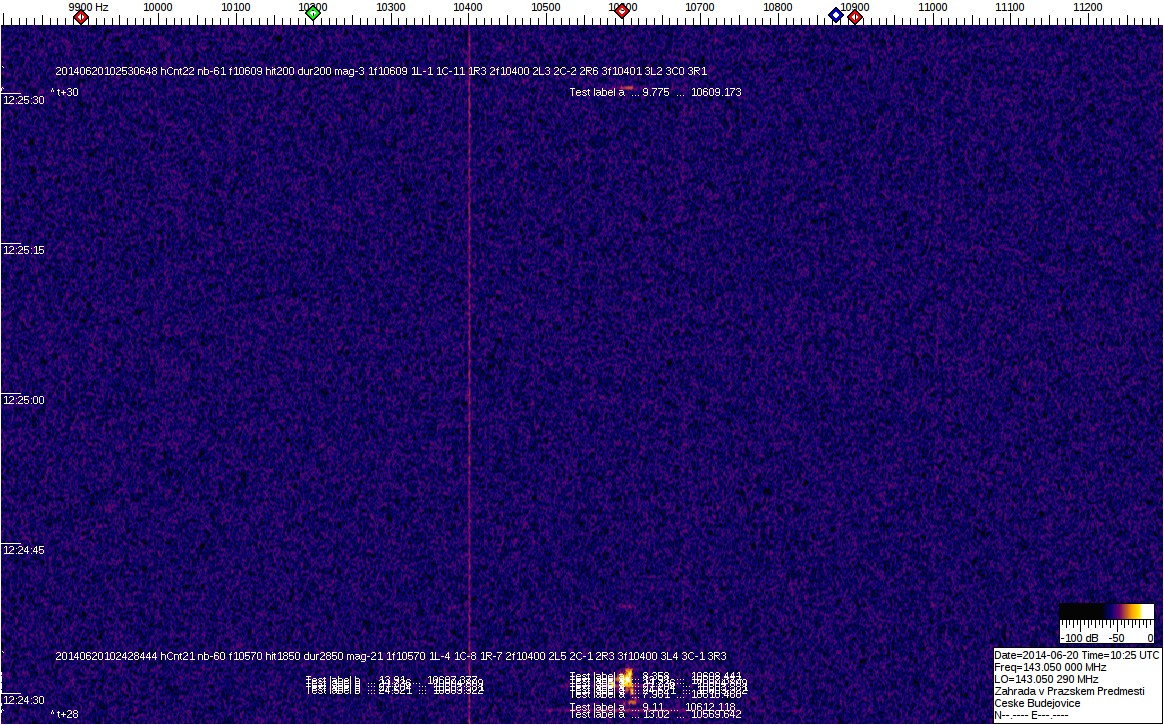Select the blue diamond frequency marker

(836, 15)
